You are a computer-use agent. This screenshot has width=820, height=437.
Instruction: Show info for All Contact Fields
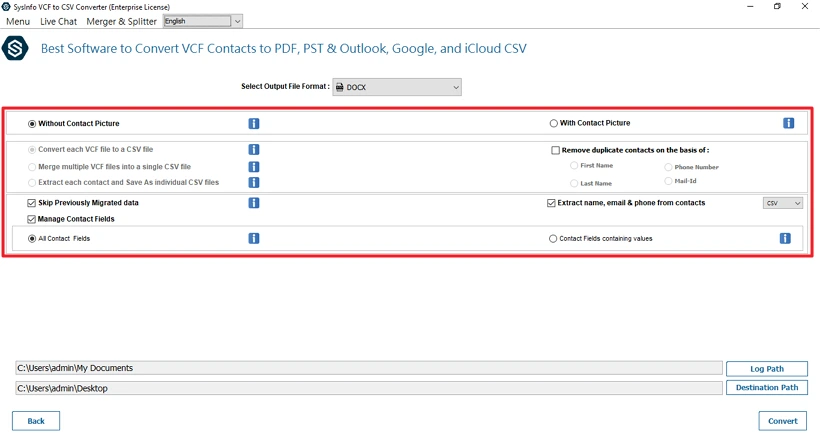click(254, 238)
